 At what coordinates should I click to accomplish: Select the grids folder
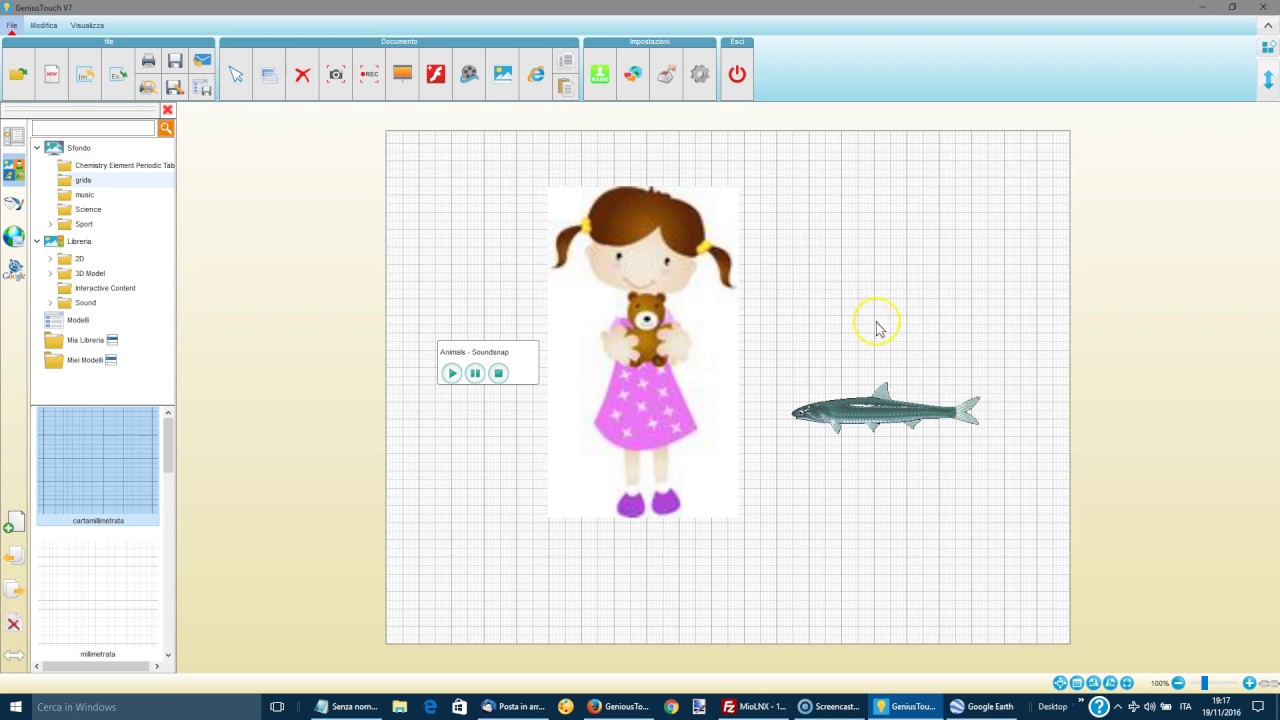(x=83, y=180)
